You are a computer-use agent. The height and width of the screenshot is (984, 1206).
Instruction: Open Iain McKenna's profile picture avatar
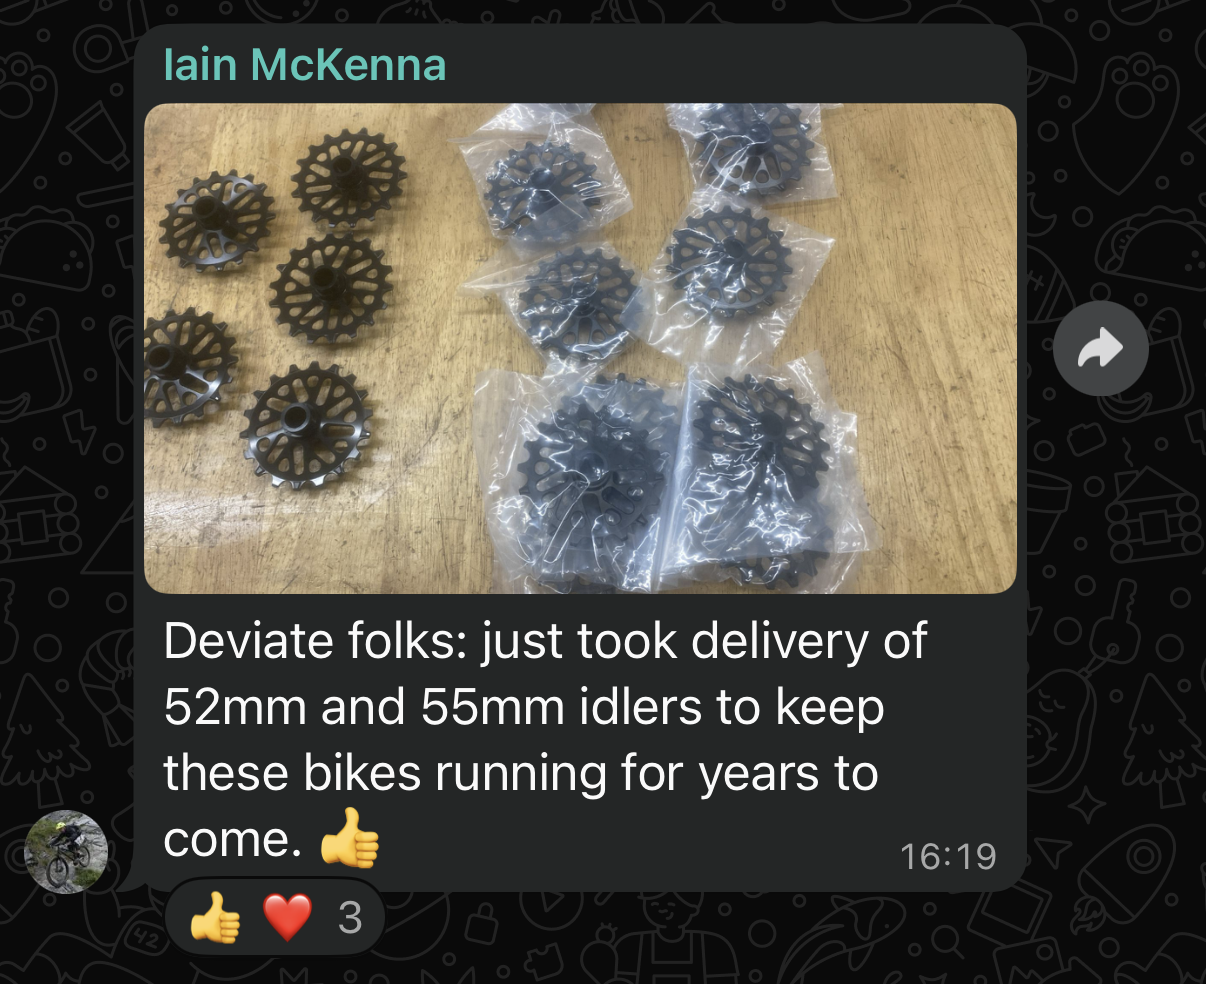tap(66, 851)
